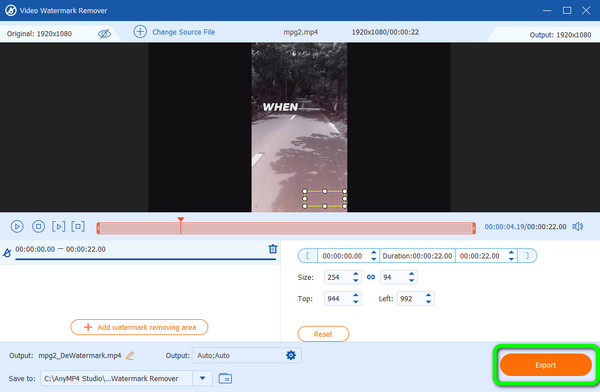Viewport: 600px width, 392px height.
Task: Click the red playhead marker on timeline
Action: pyautogui.click(x=181, y=220)
